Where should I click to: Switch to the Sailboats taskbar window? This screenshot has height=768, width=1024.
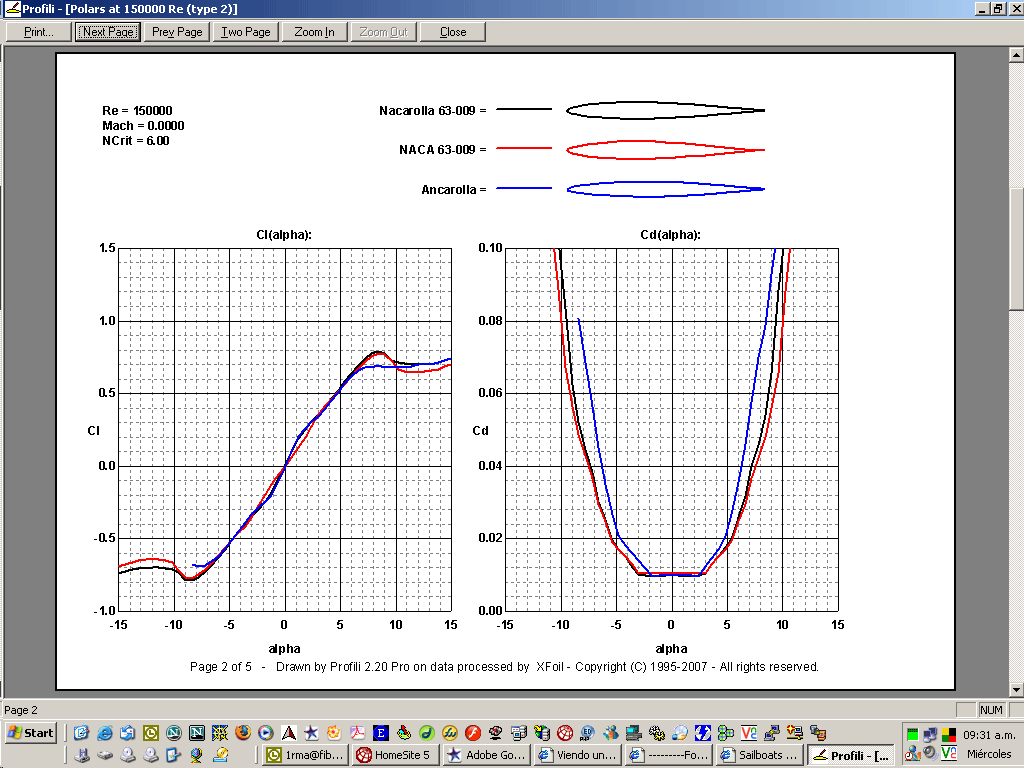click(x=759, y=755)
